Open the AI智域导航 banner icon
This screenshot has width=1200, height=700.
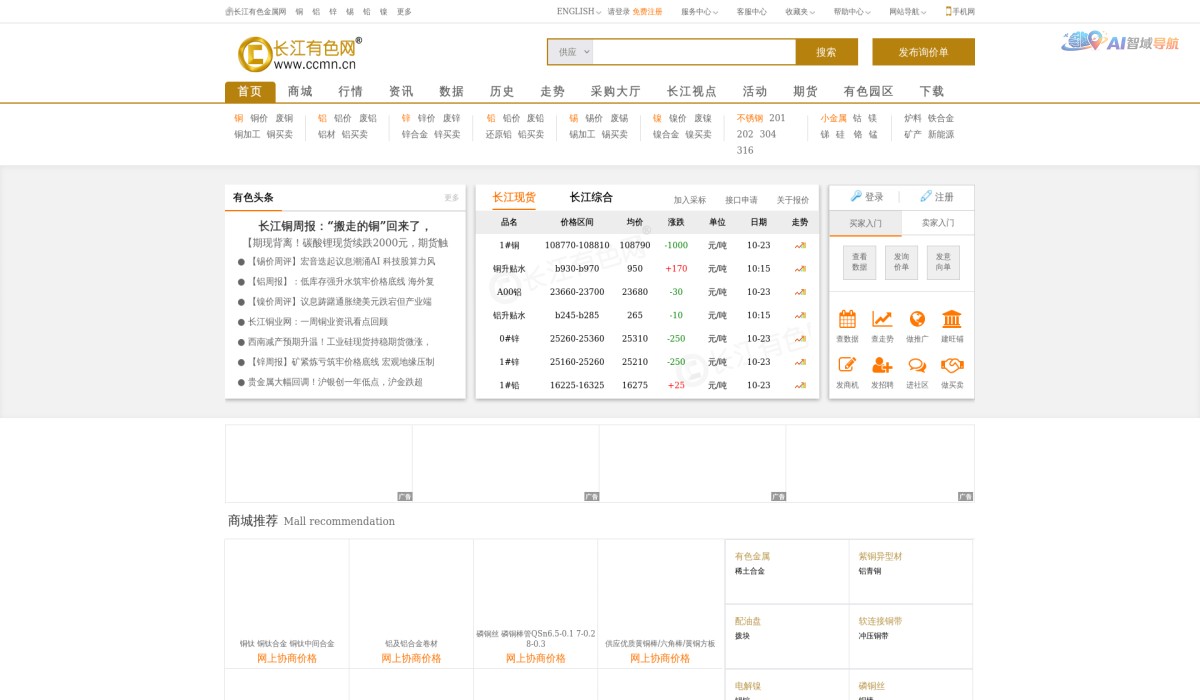(1120, 42)
